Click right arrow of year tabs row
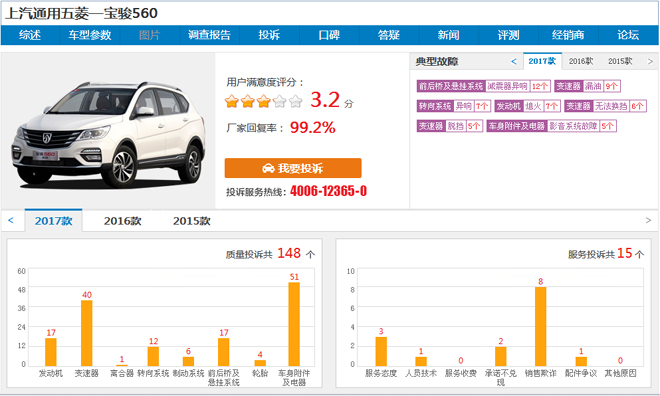The image size is (660, 396). pyautogui.click(x=648, y=220)
